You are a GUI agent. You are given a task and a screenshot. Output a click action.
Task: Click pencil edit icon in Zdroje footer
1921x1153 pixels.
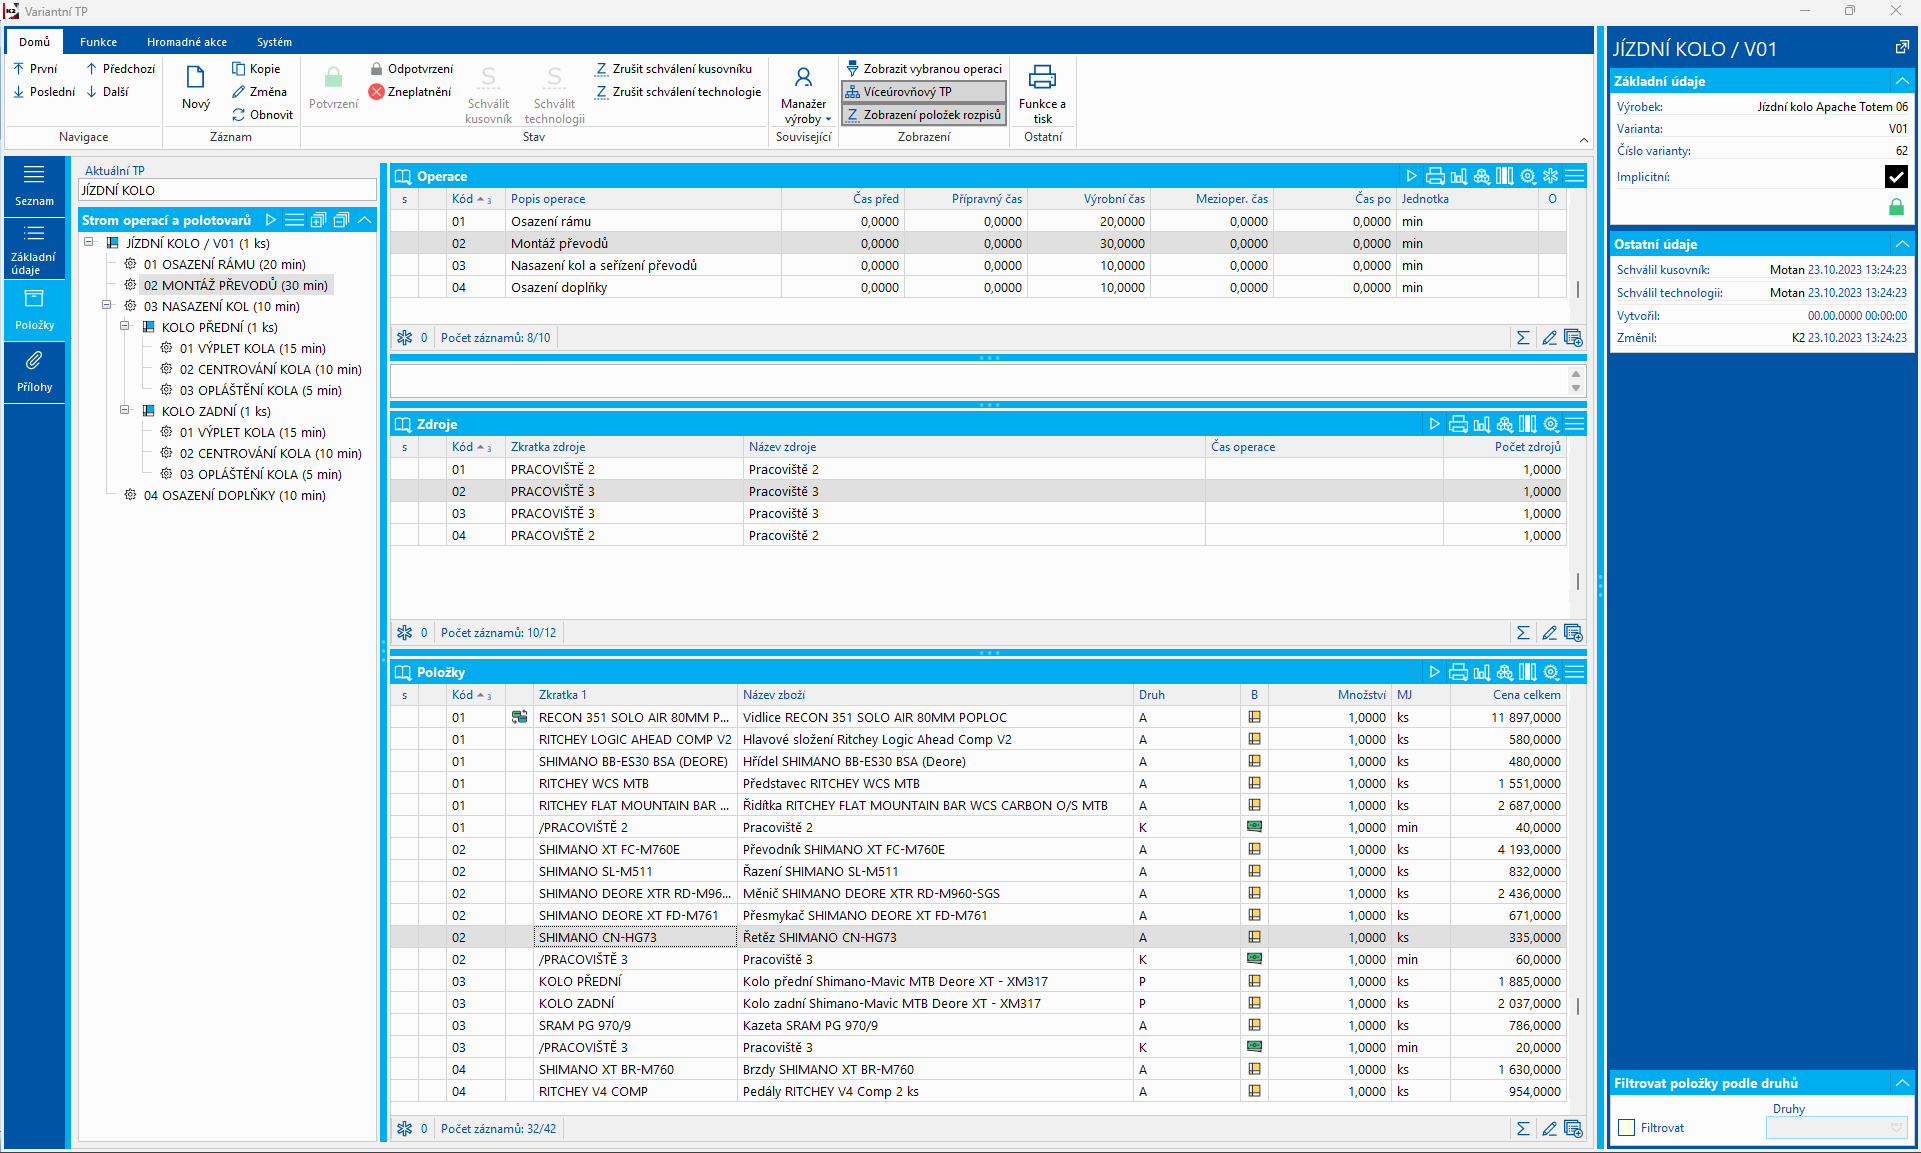pyautogui.click(x=1549, y=633)
